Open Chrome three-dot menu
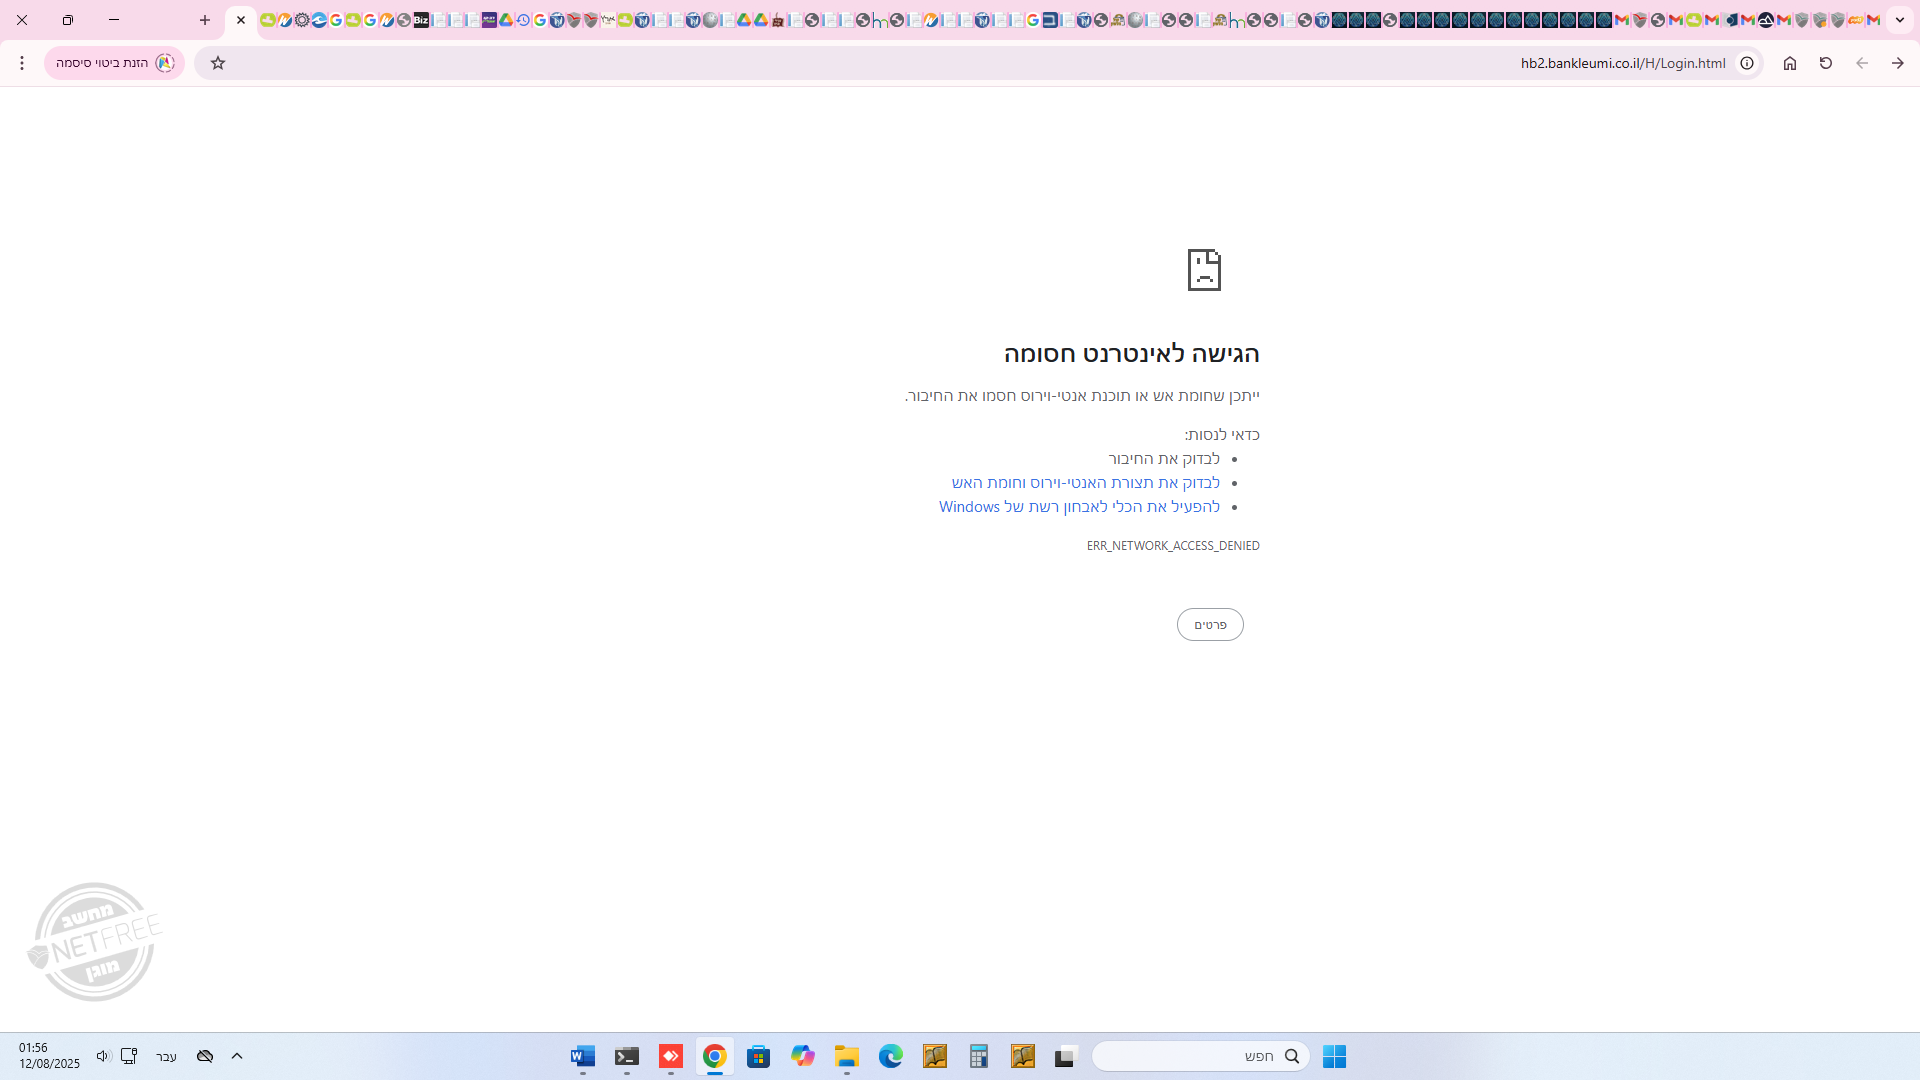The height and width of the screenshot is (1080, 1920). click(x=22, y=63)
